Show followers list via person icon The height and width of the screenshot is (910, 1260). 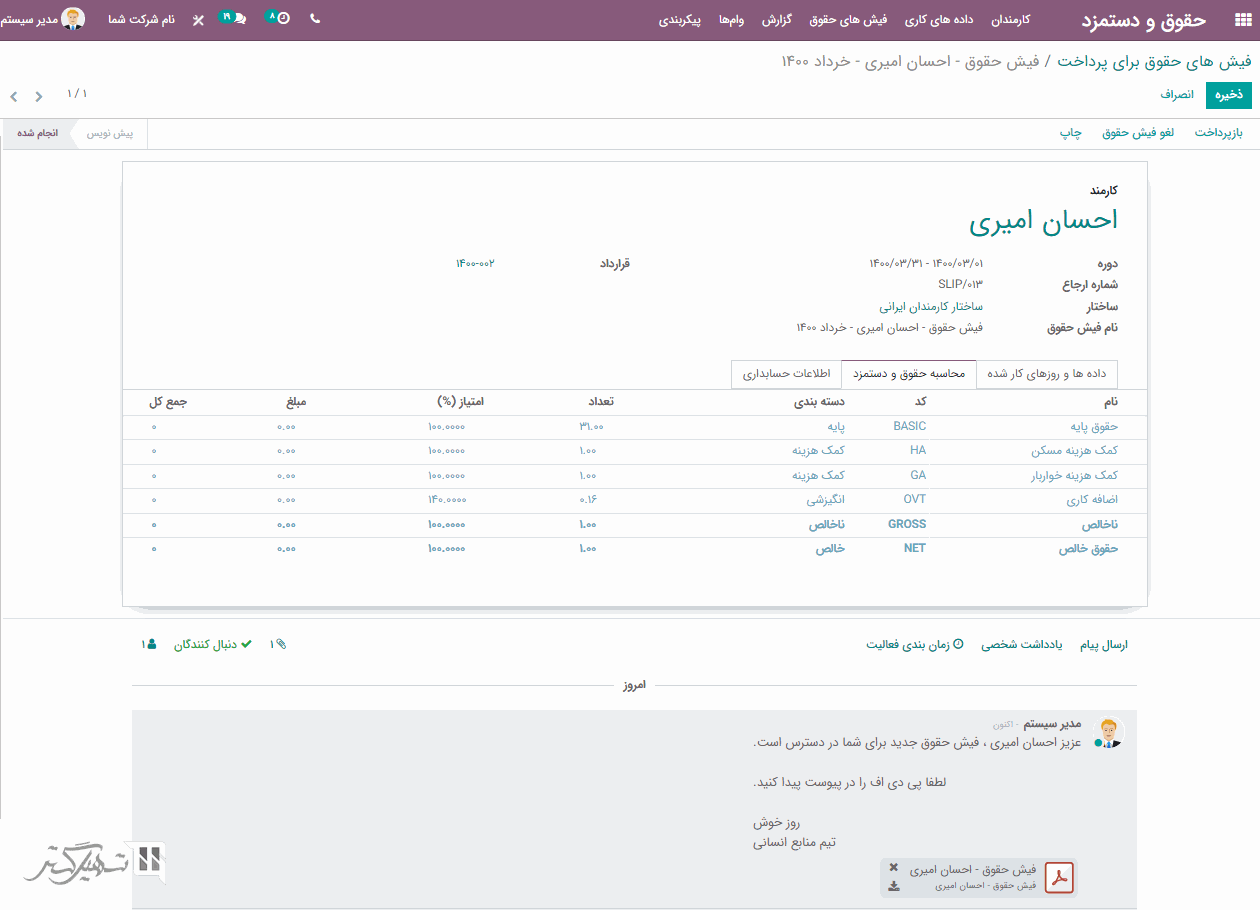(149, 645)
